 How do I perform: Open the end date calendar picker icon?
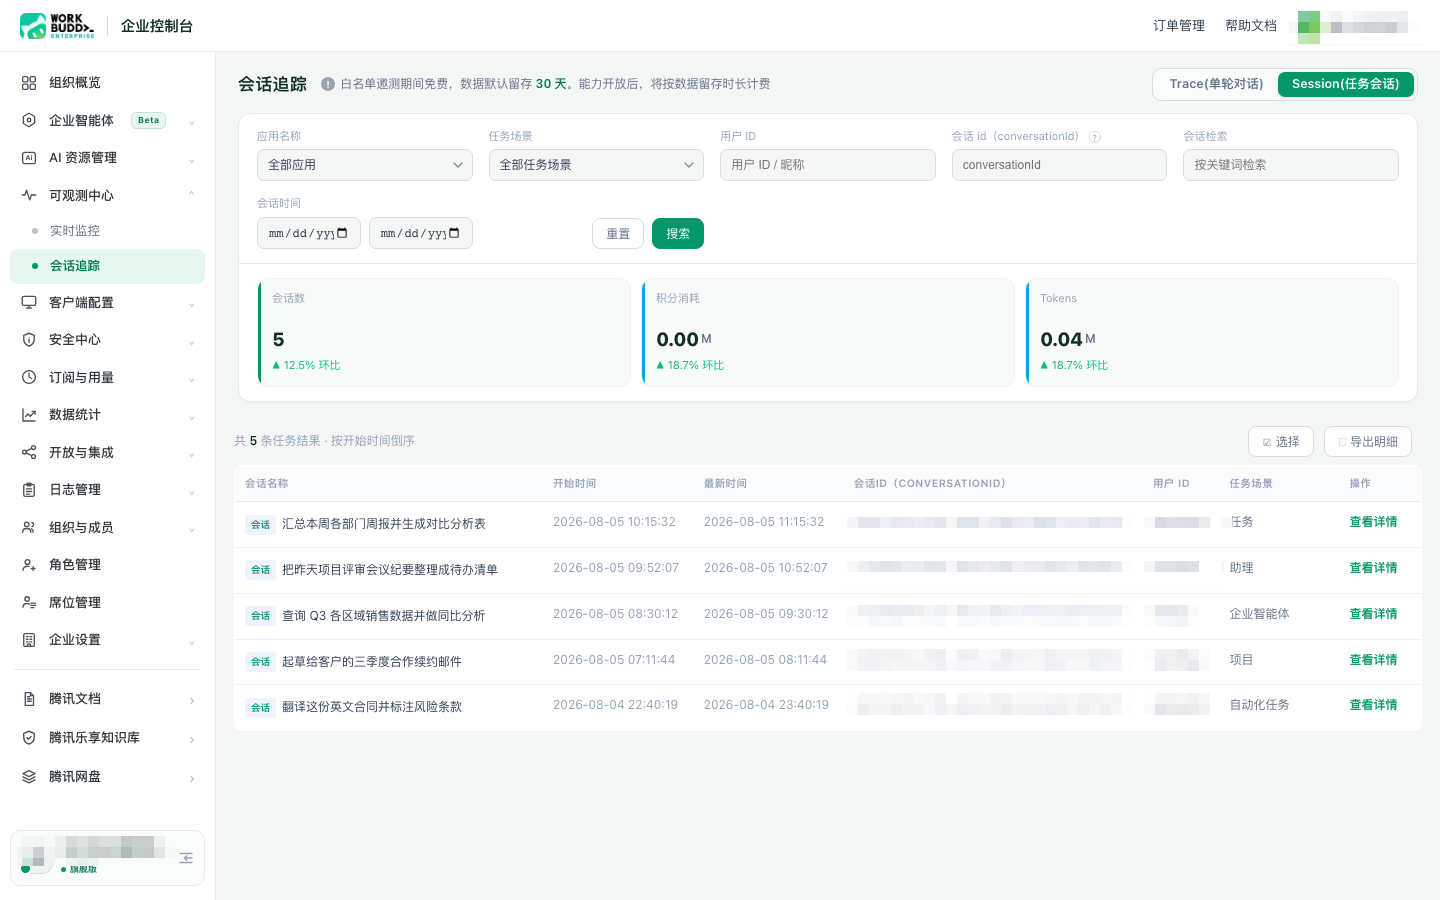[x=454, y=233]
